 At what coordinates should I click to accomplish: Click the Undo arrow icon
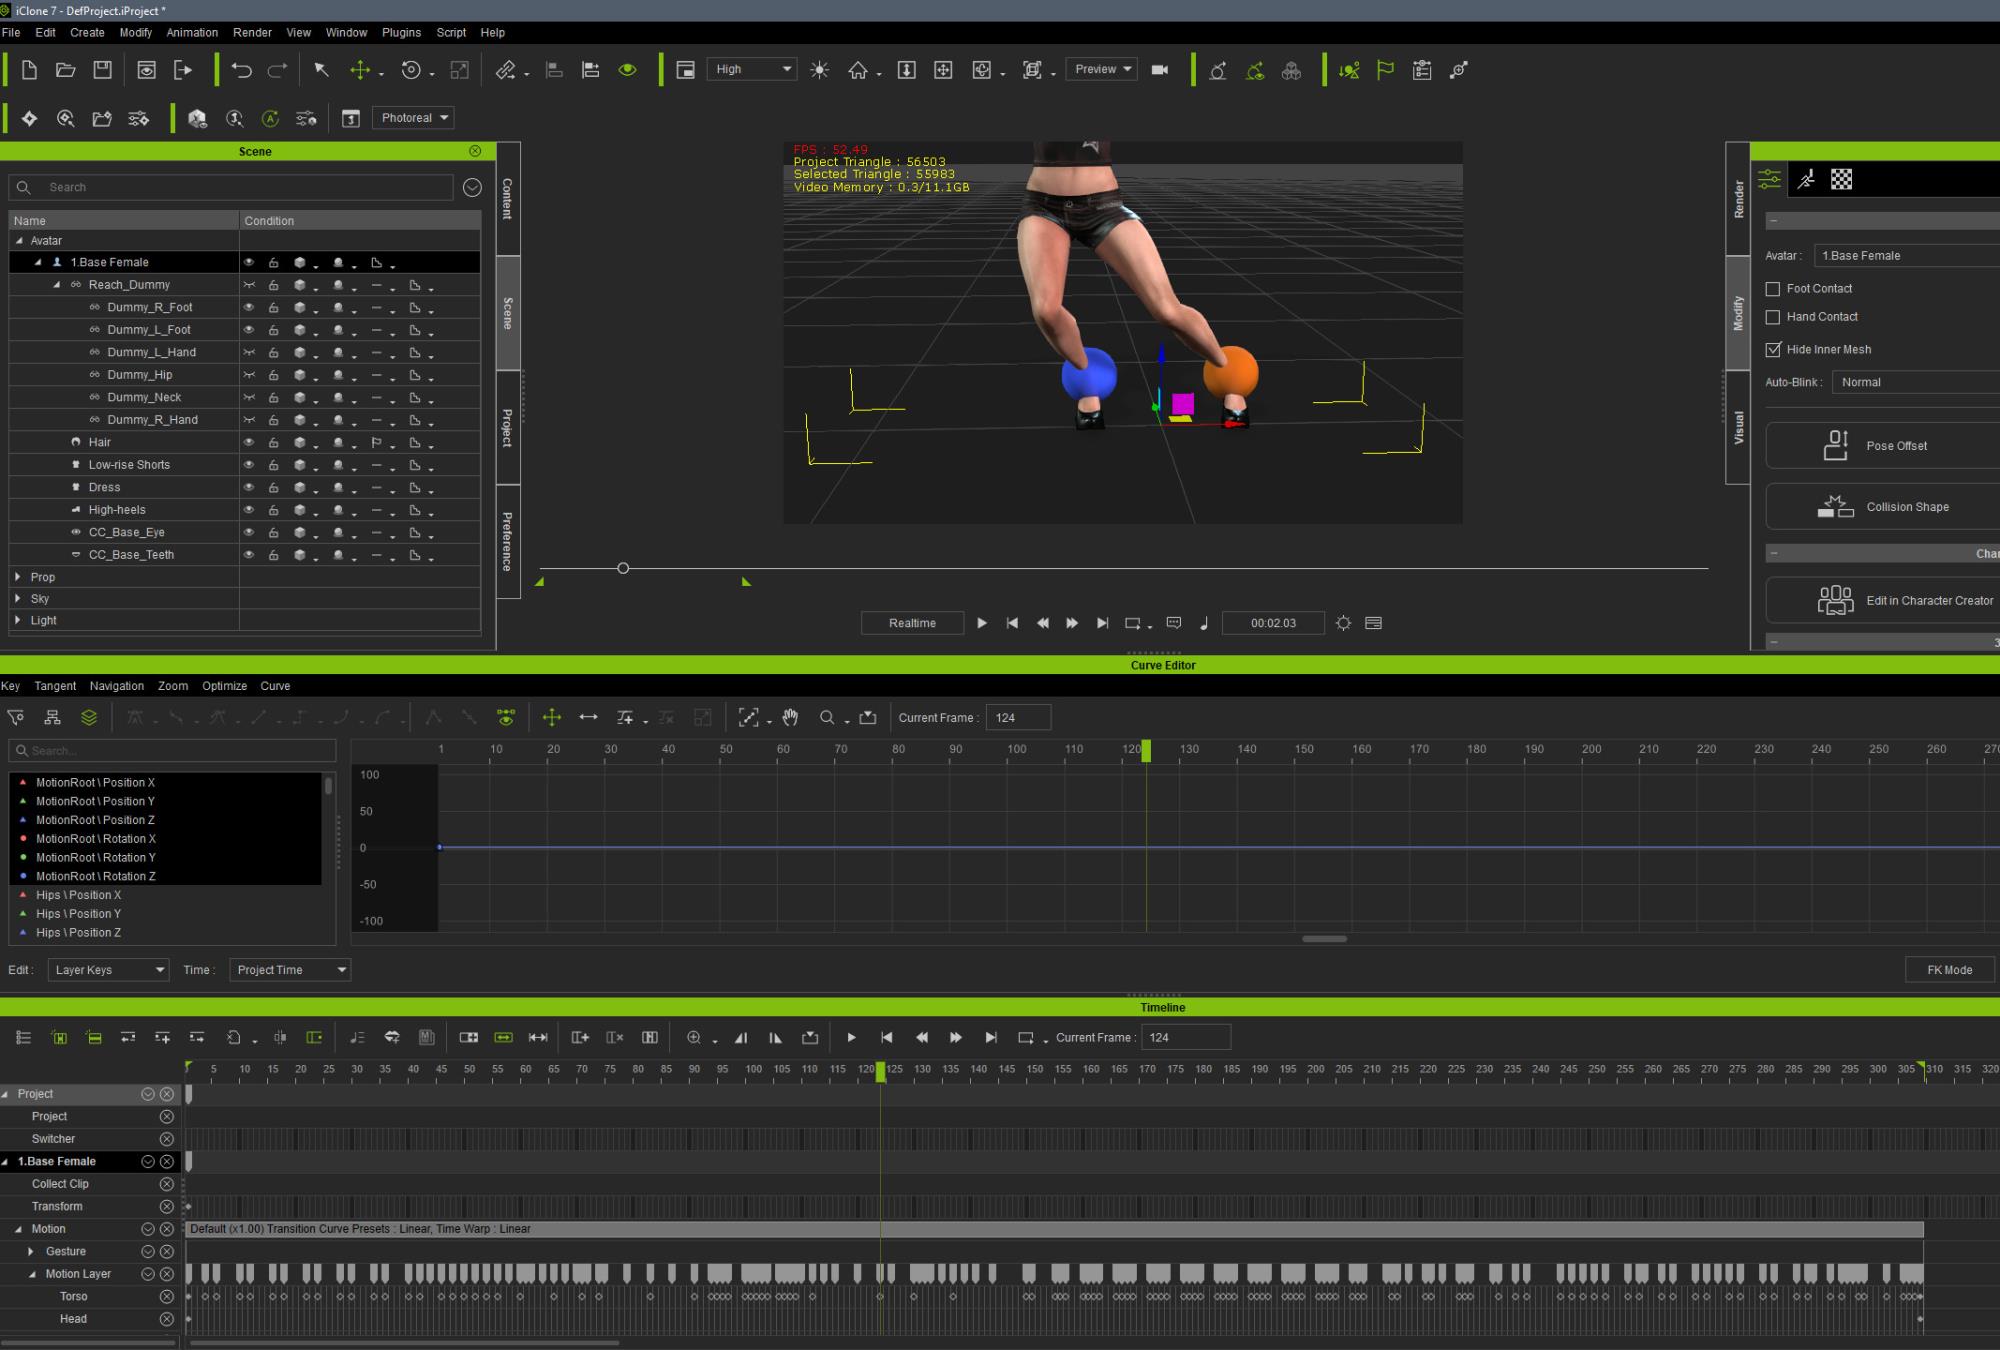241,70
